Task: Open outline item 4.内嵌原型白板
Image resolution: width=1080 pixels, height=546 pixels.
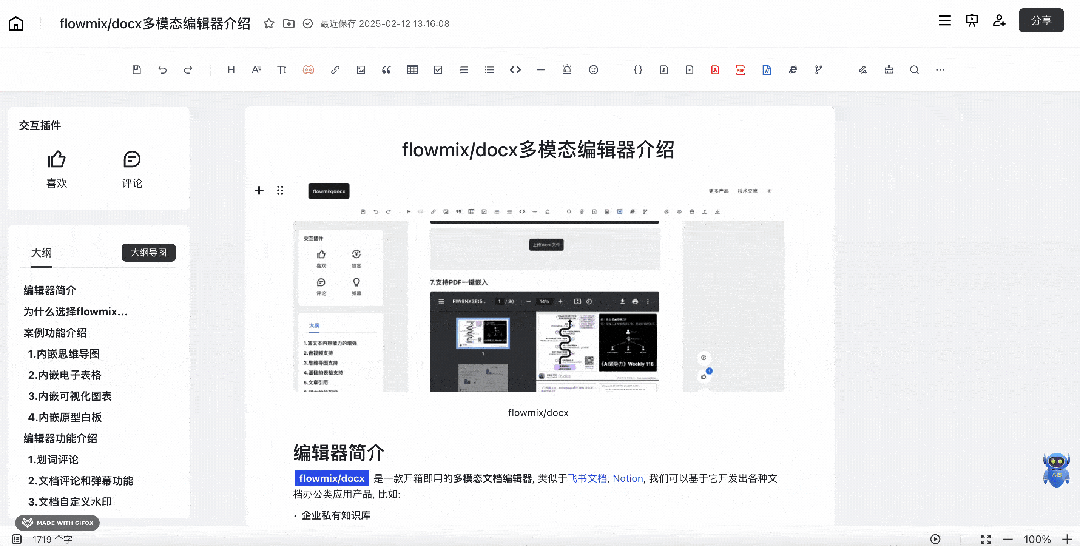Action: coord(65,417)
